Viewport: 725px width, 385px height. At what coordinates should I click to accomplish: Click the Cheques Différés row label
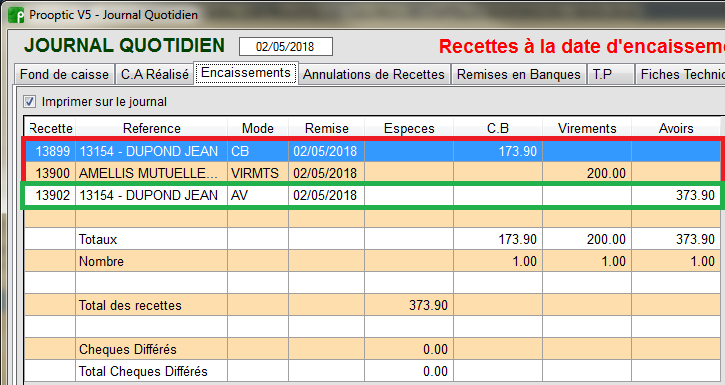coord(128,349)
